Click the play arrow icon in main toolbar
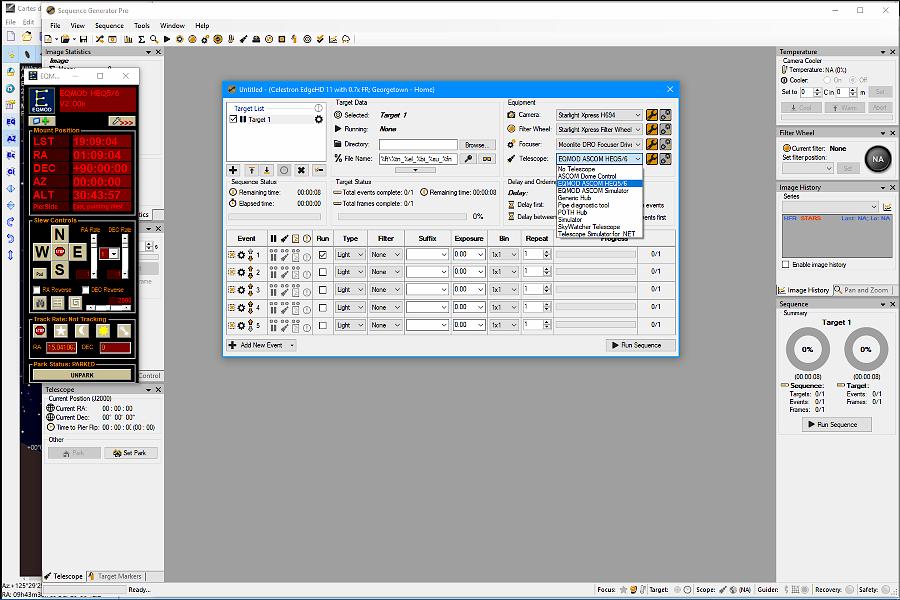Image resolution: width=900 pixels, height=600 pixels. [166, 39]
